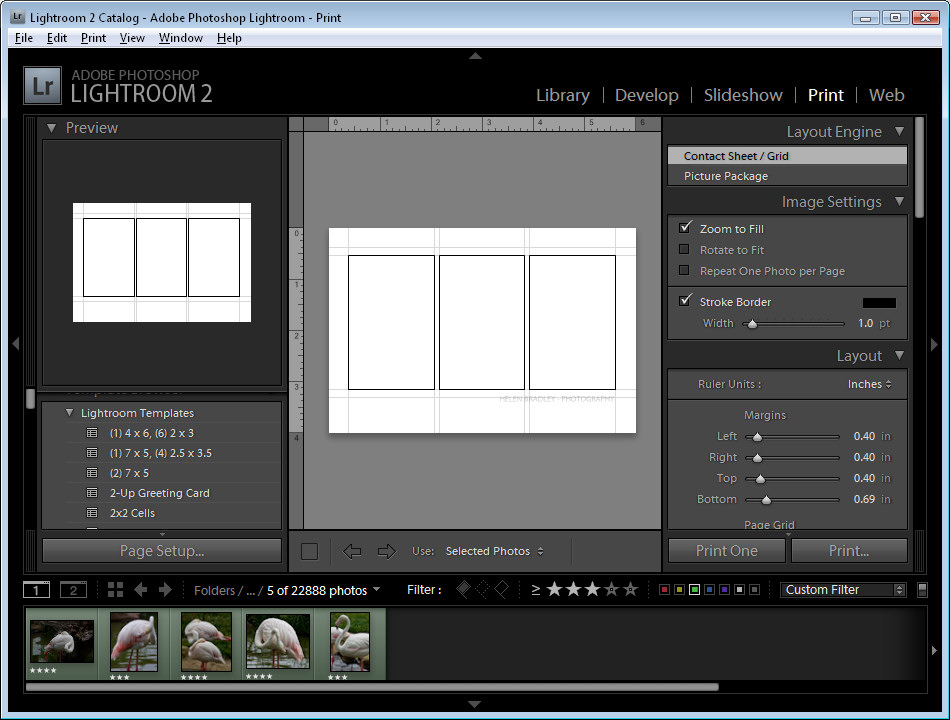Screen dimensions: 950x720
Task: Collapse the Image Settings panel
Action: click(900, 201)
